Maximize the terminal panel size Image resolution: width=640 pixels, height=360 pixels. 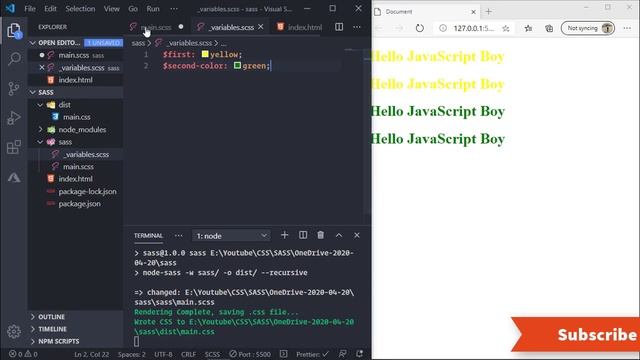(x=339, y=235)
